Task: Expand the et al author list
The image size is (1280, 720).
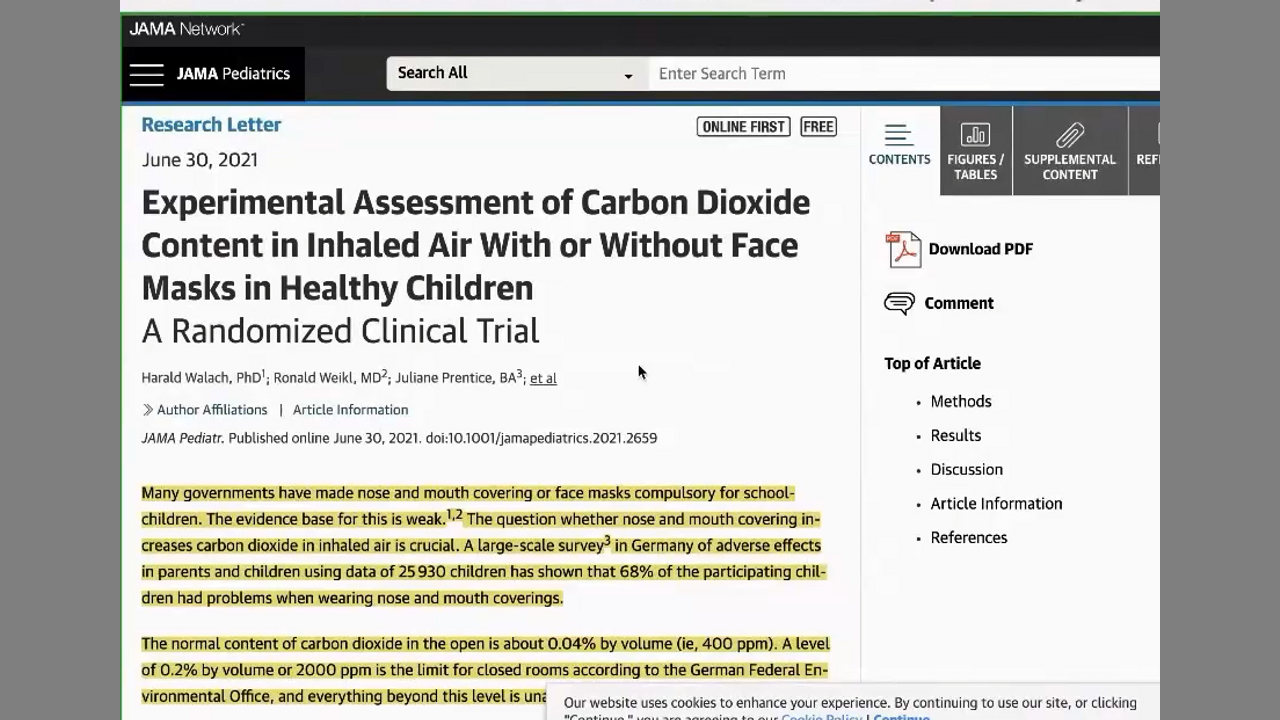Action: pos(543,378)
